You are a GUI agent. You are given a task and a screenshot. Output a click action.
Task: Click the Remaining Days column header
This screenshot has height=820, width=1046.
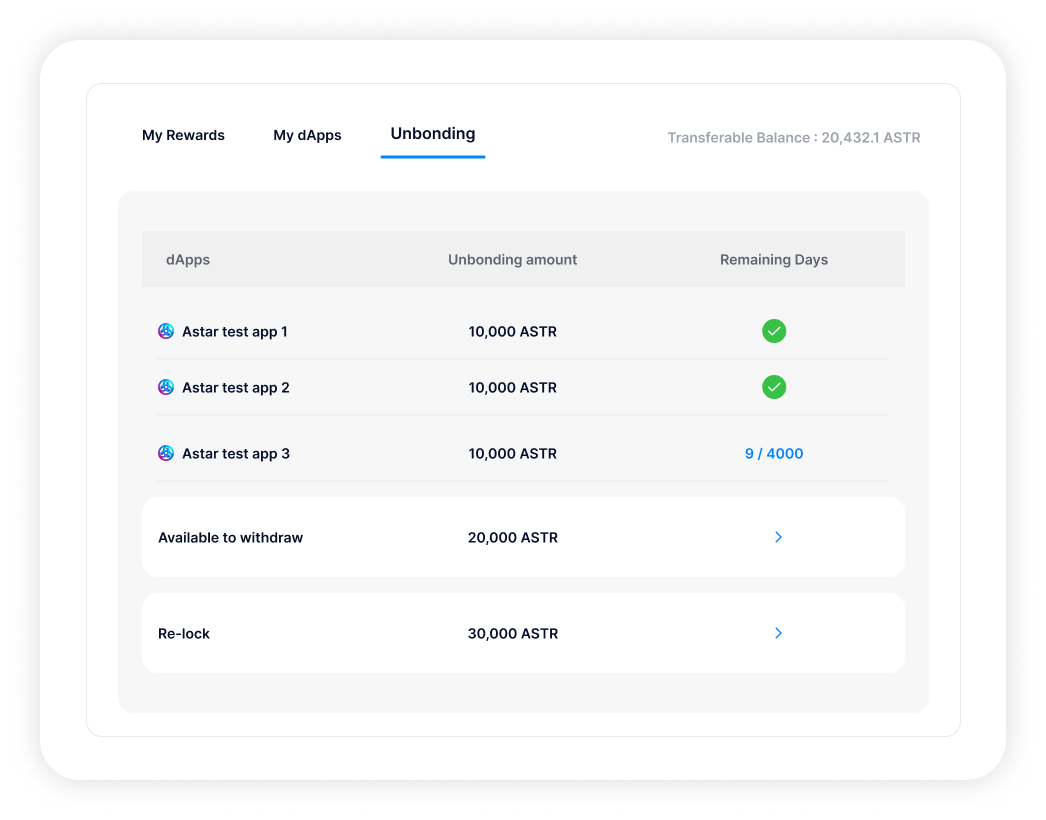pos(773,259)
